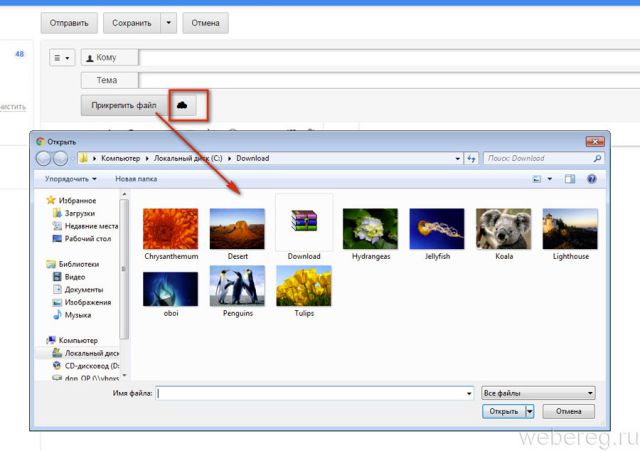The height and width of the screenshot is (451, 640).
Task: Click the change view icon
Action: tap(537, 179)
